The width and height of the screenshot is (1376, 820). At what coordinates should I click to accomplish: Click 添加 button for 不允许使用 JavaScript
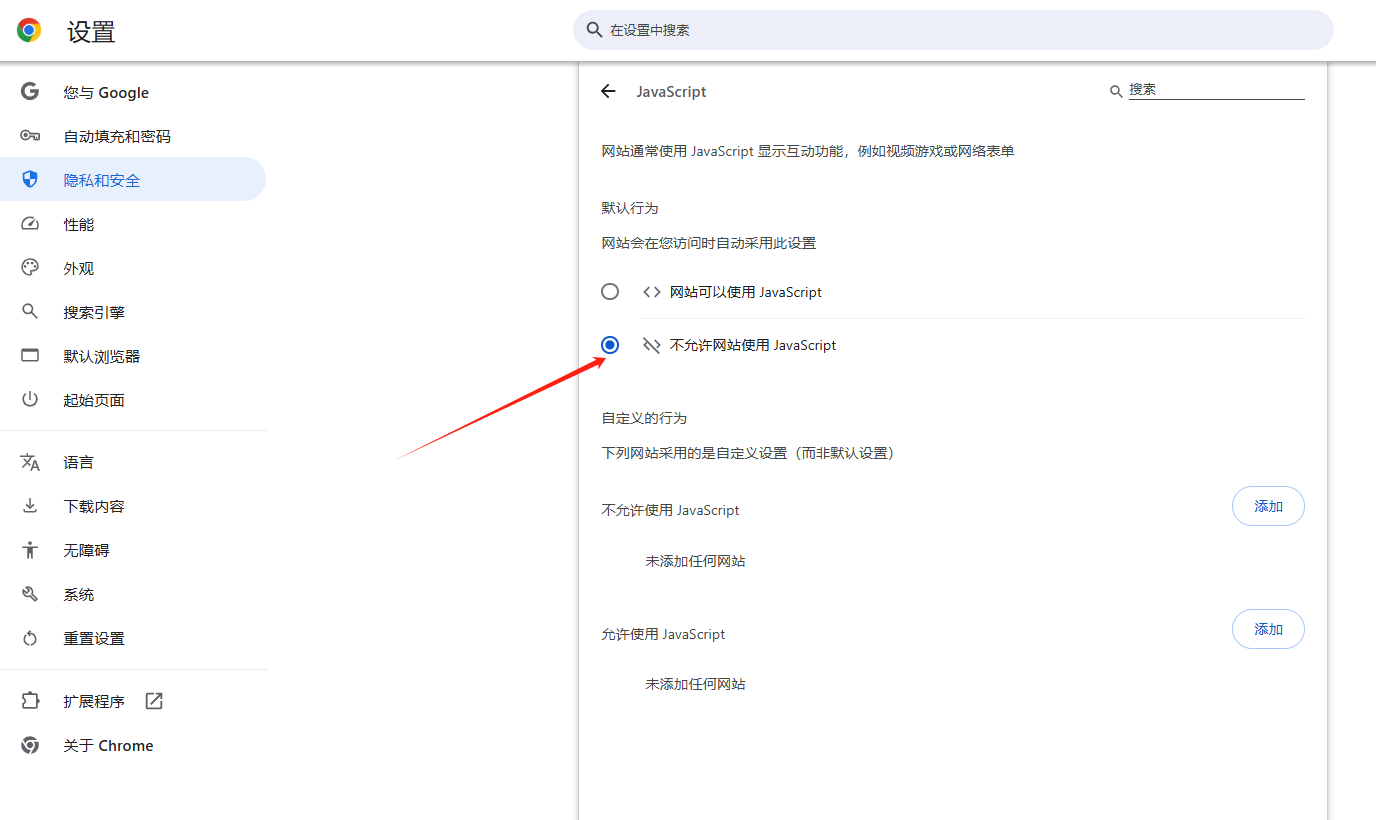pyautogui.click(x=1268, y=506)
